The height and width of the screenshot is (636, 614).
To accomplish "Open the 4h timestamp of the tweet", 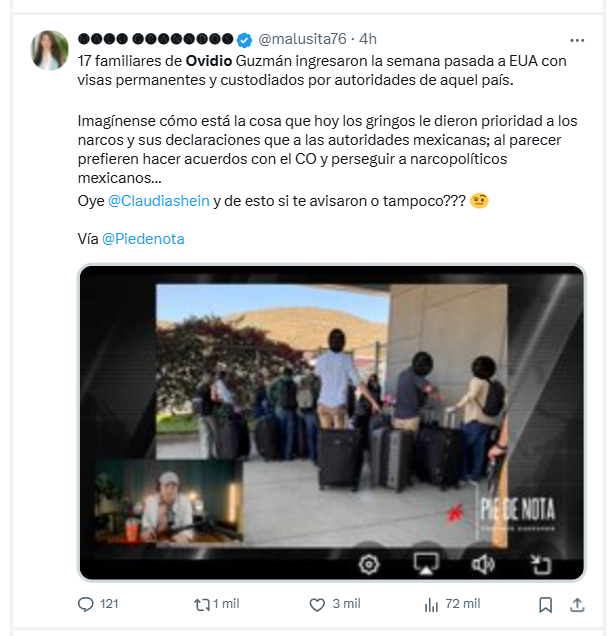I will (368, 39).
